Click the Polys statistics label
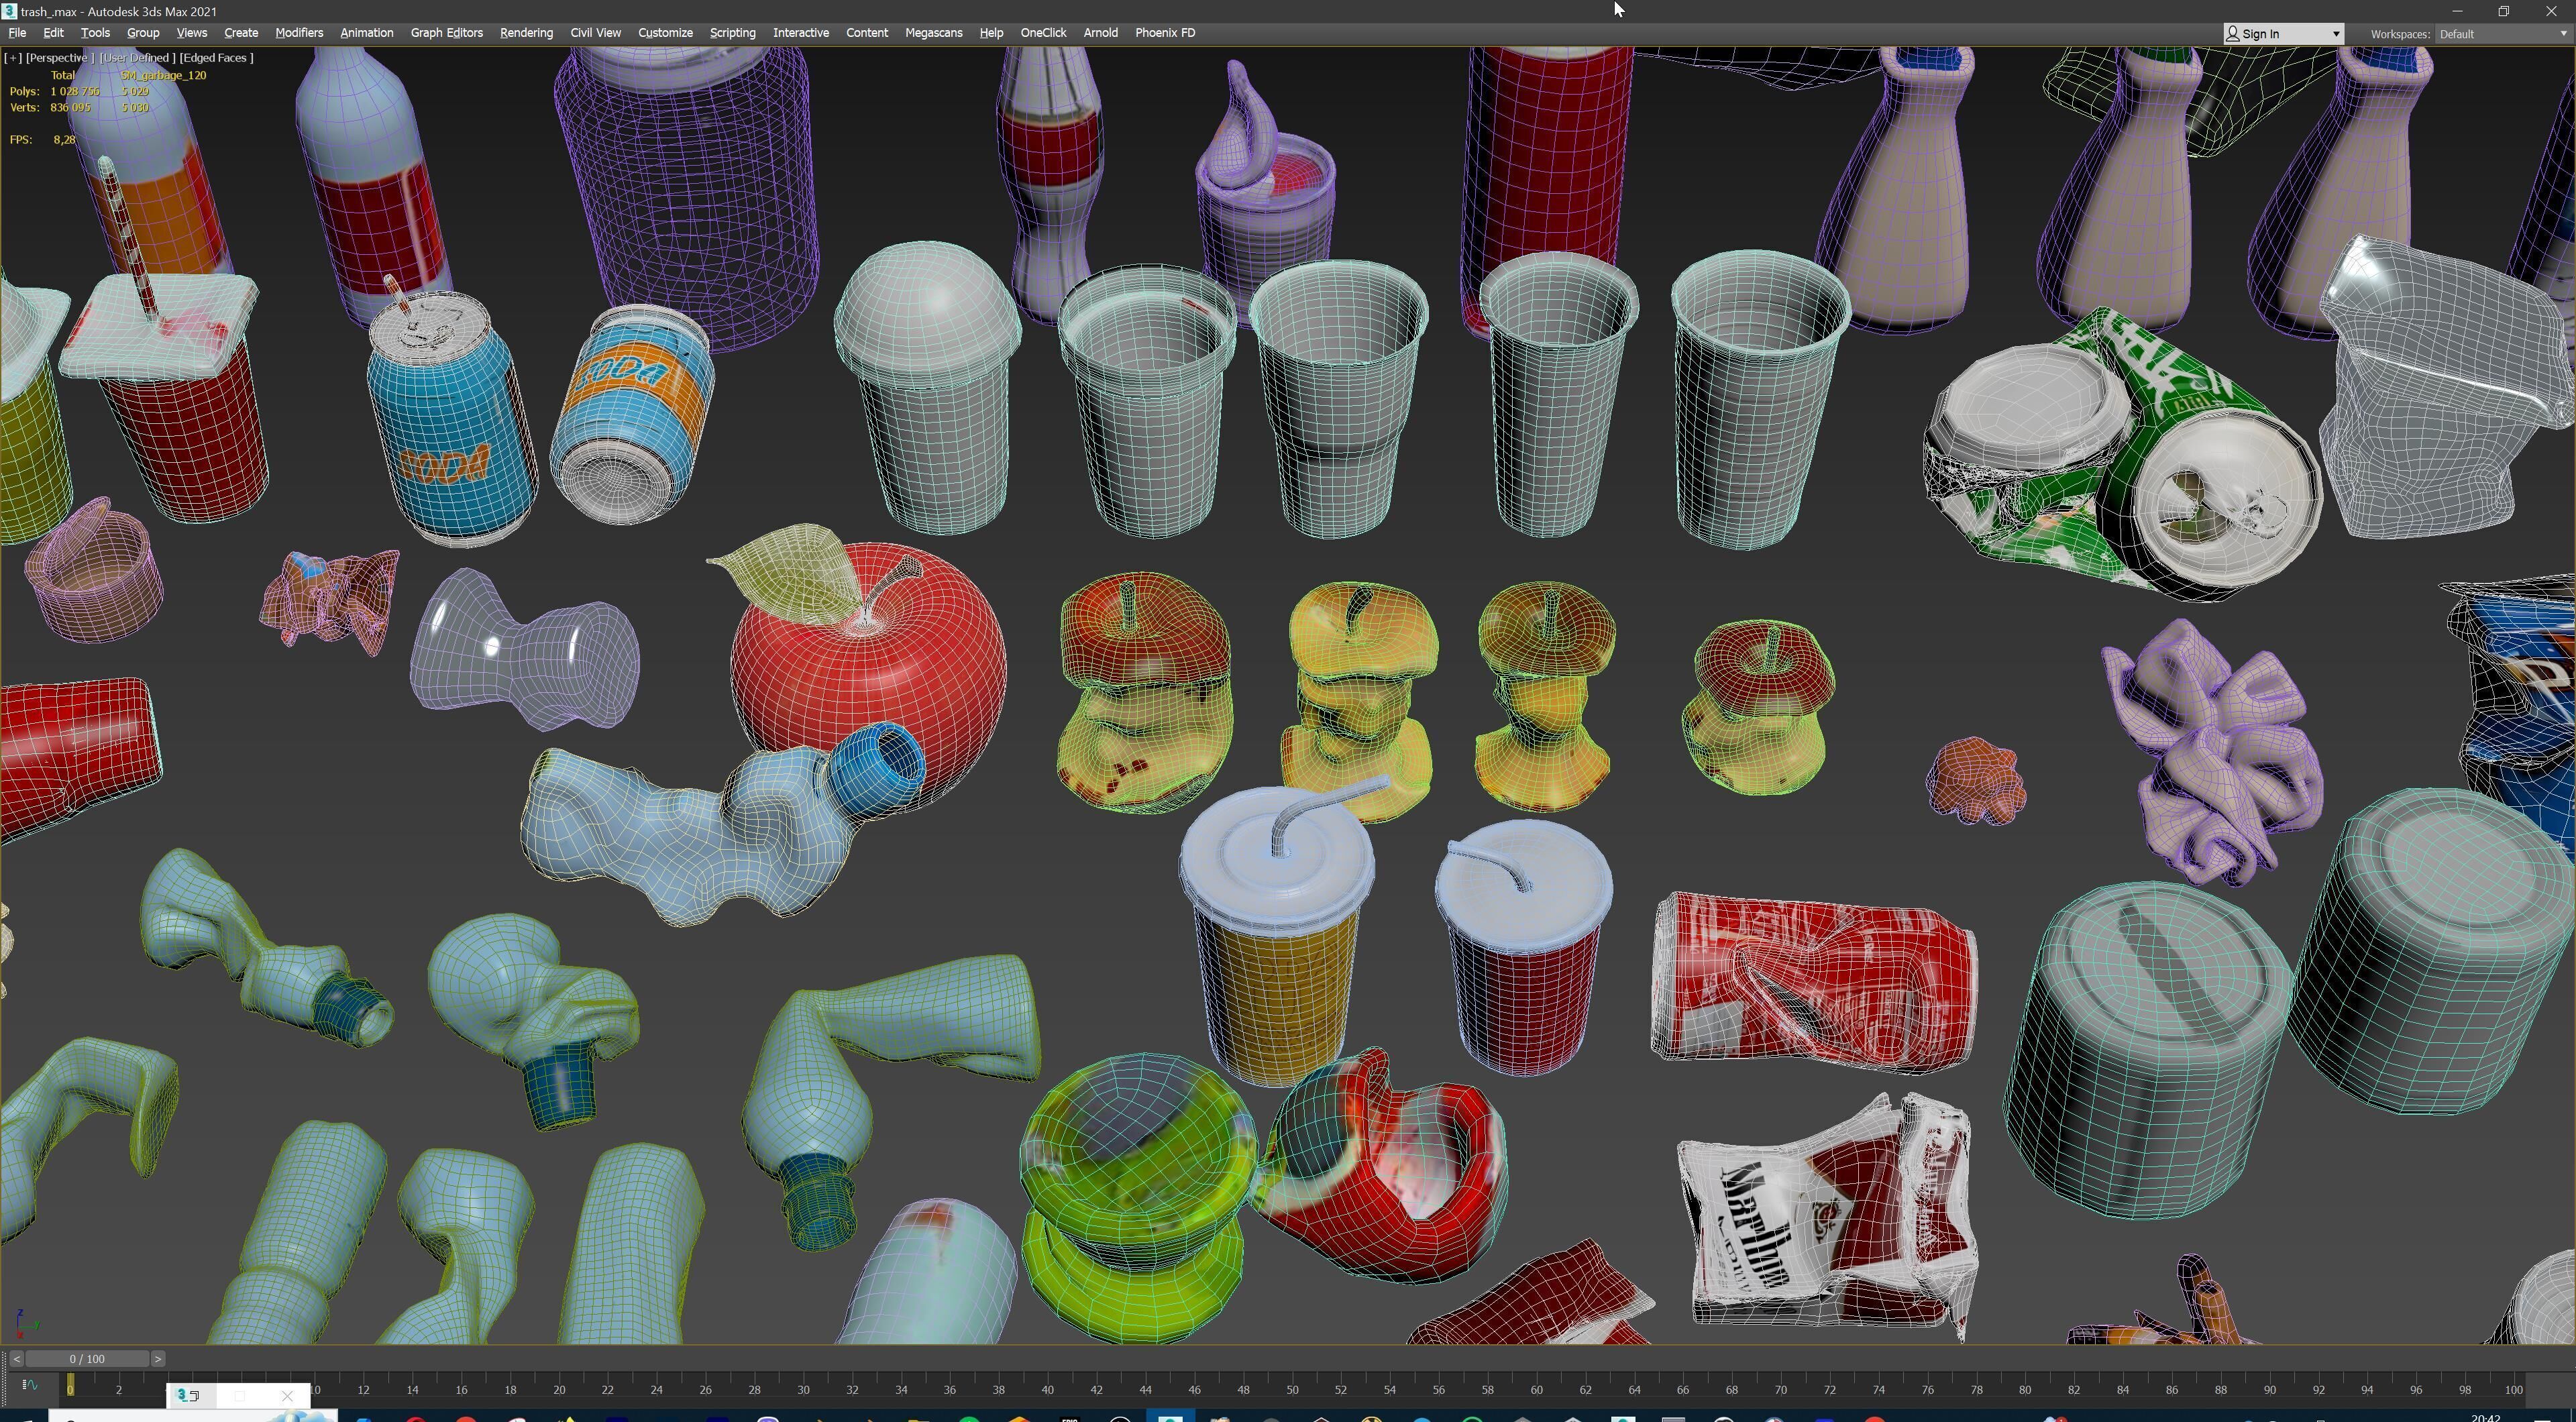Screen dimensions: 2576x1422 pyautogui.click(x=24, y=91)
